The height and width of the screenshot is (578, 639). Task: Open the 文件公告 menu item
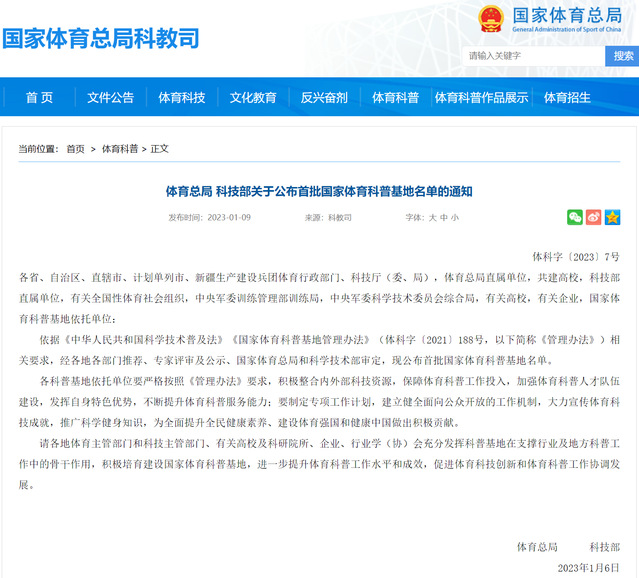pyautogui.click(x=110, y=97)
